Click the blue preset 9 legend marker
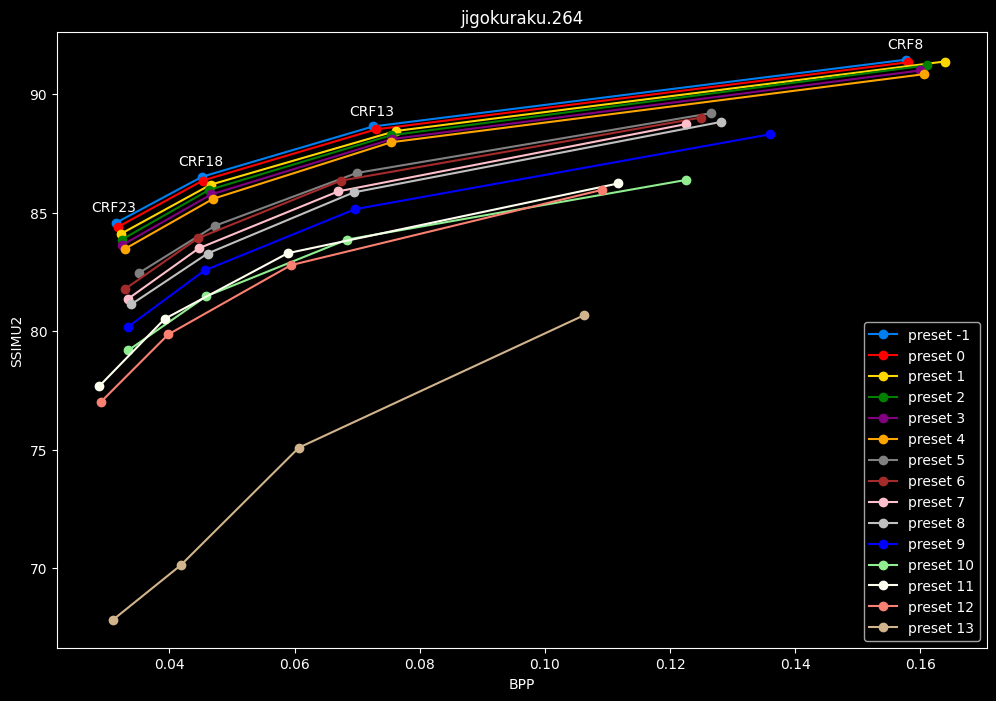Image resolution: width=996 pixels, height=701 pixels. (x=883, y=544)
